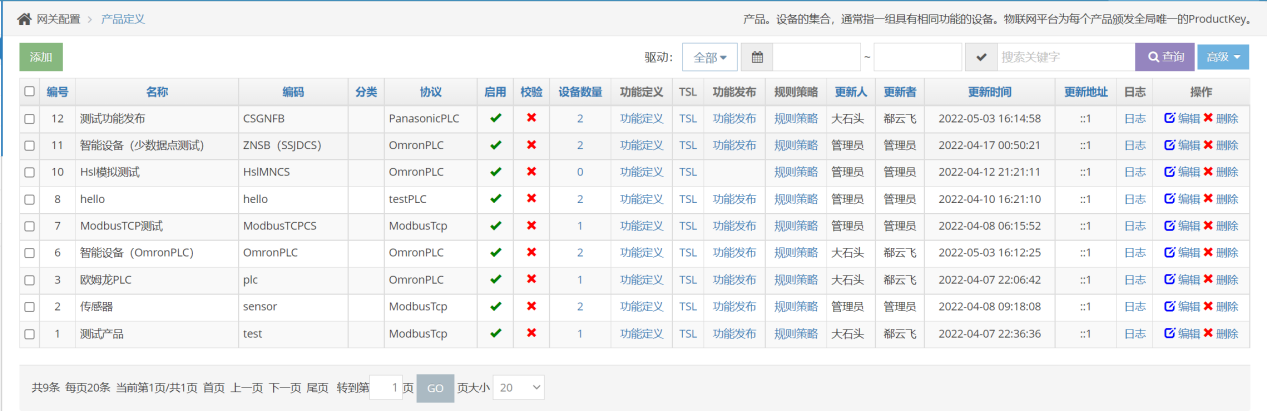1267x411 pixels.
Task: Click 产品定义 in the breadcrumb
Action: pyautogui.click(x=123, y=19)
